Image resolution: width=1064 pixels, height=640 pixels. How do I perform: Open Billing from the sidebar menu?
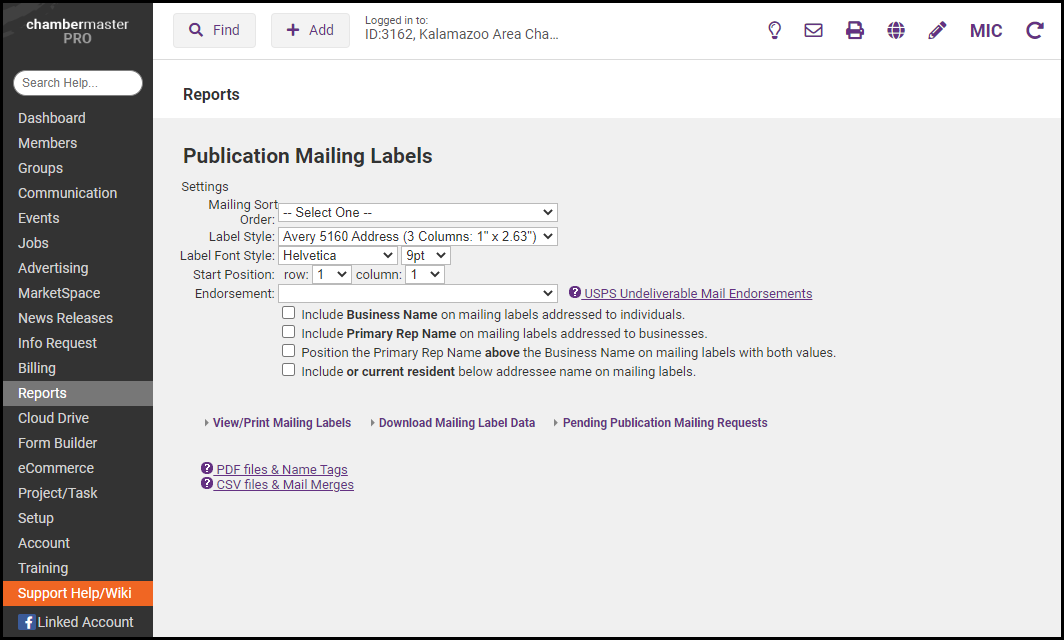(x=37, y=368)
